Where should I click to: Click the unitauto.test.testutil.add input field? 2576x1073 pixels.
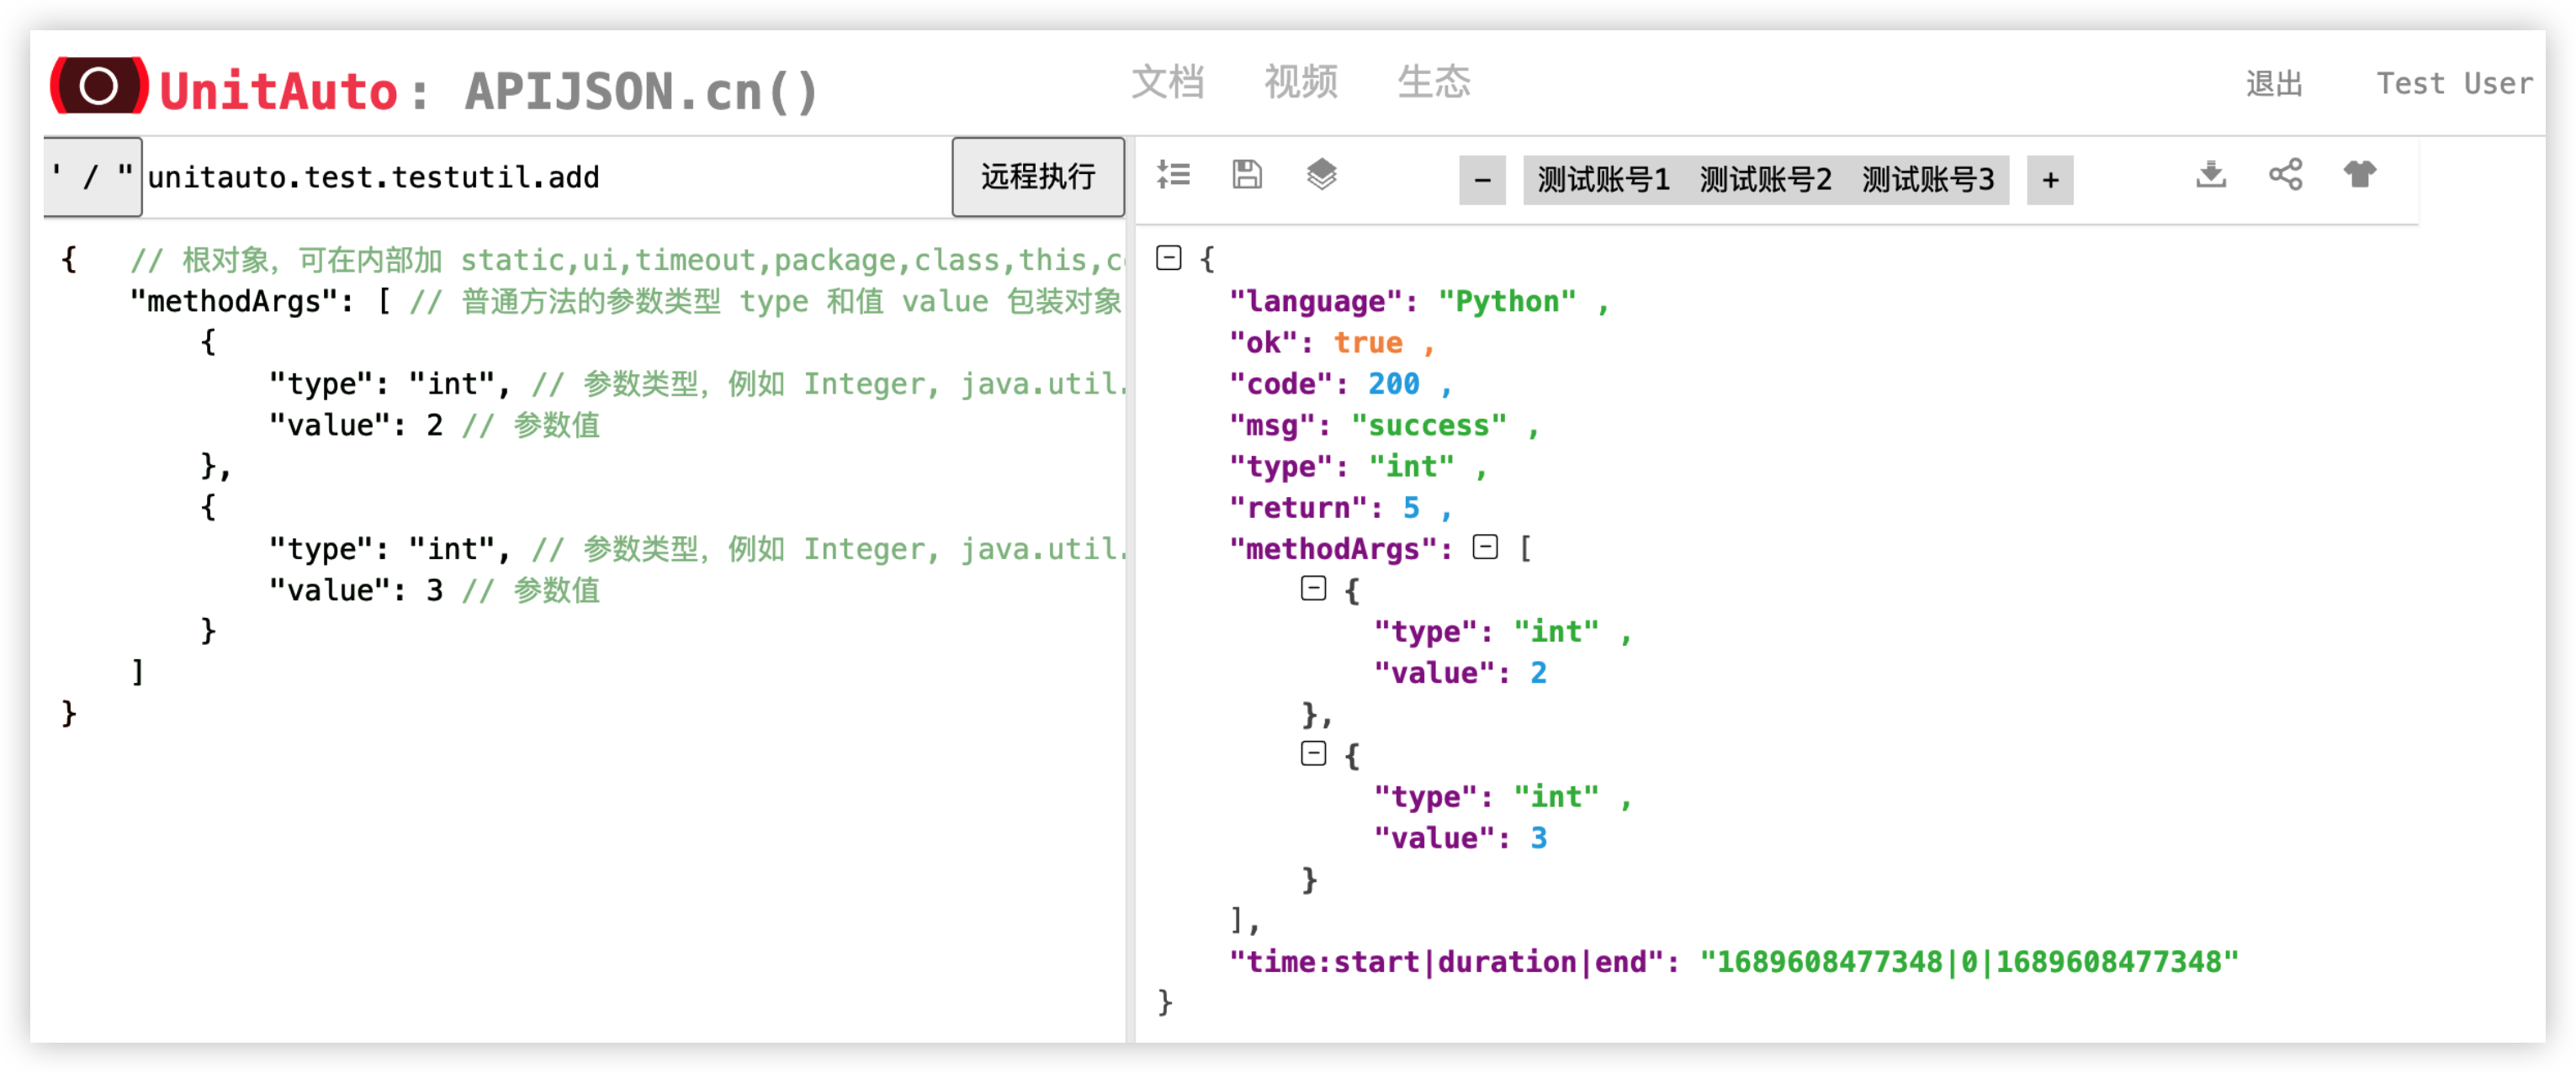point(372,176)
